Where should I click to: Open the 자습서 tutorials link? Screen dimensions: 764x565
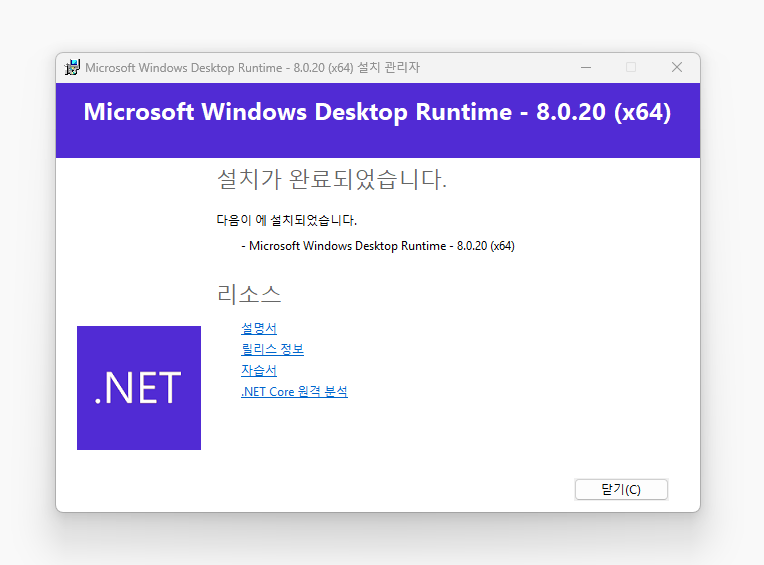tap(259, 370)
